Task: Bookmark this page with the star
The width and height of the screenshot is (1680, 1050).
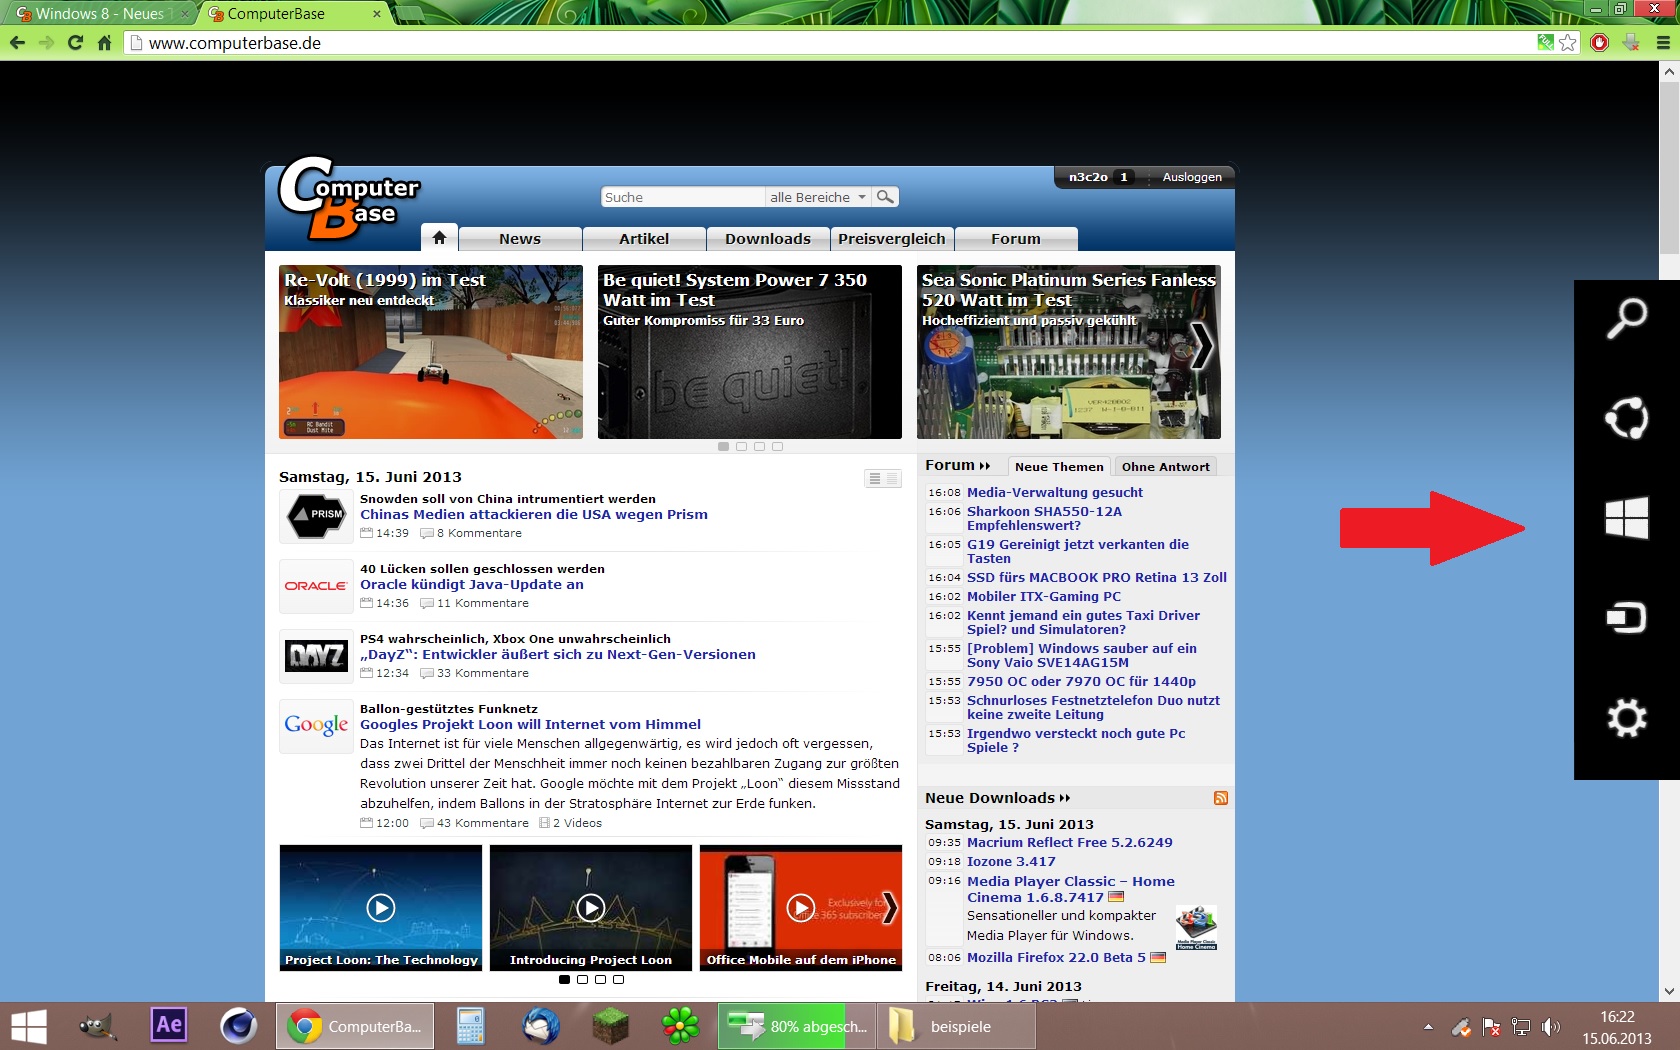Action: [1567, 43]
